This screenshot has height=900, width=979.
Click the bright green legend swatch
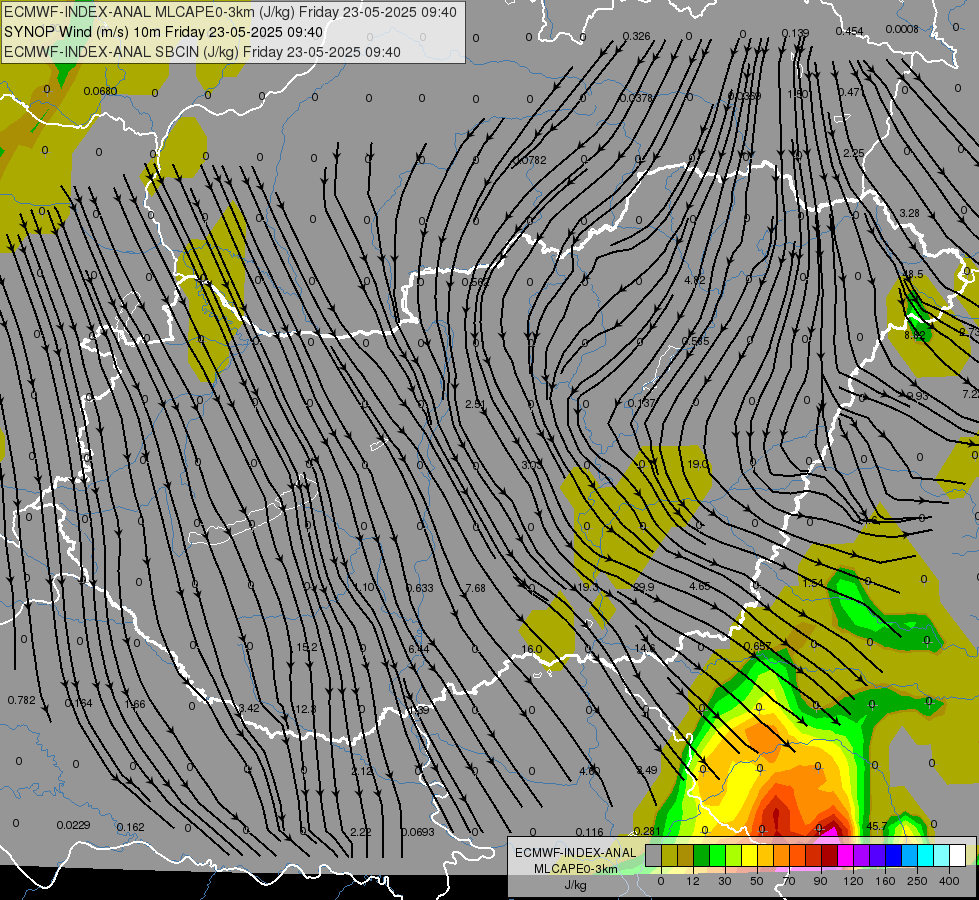[x=718, y=856]
